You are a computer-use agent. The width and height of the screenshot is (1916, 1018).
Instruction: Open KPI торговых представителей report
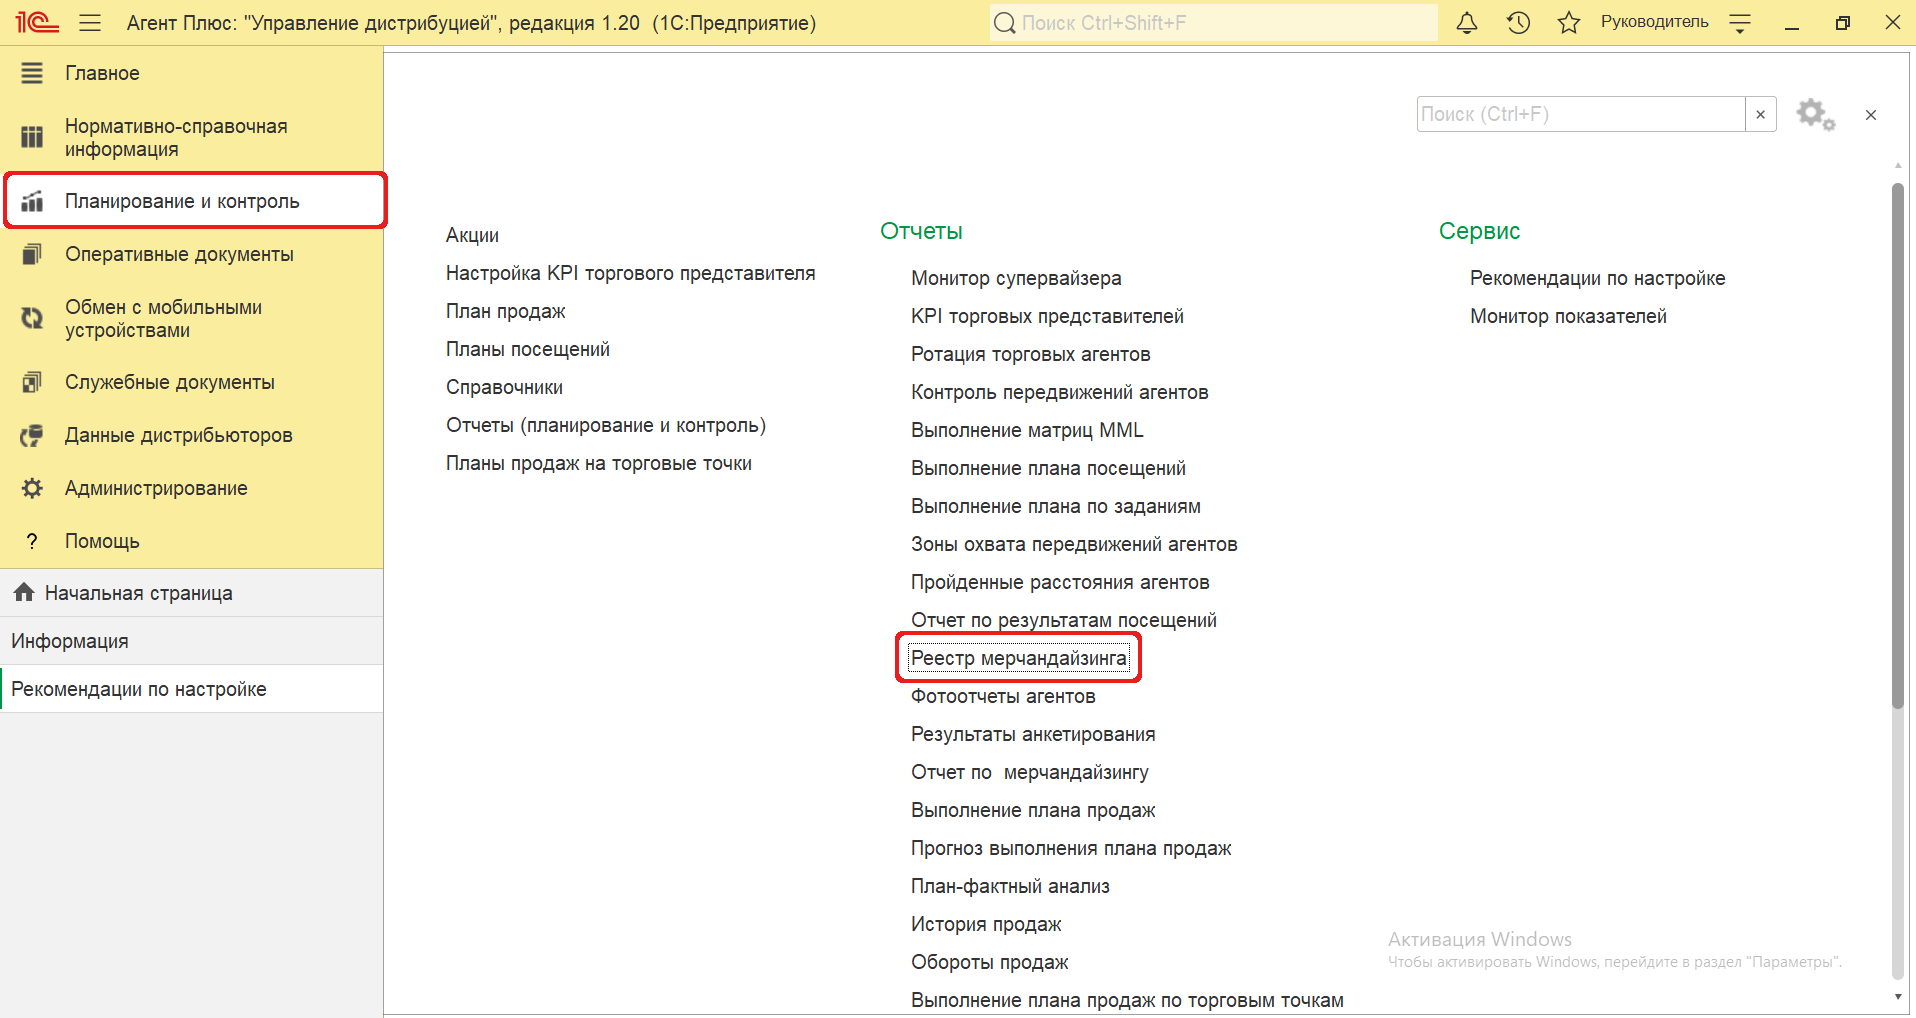(1047, 316)
